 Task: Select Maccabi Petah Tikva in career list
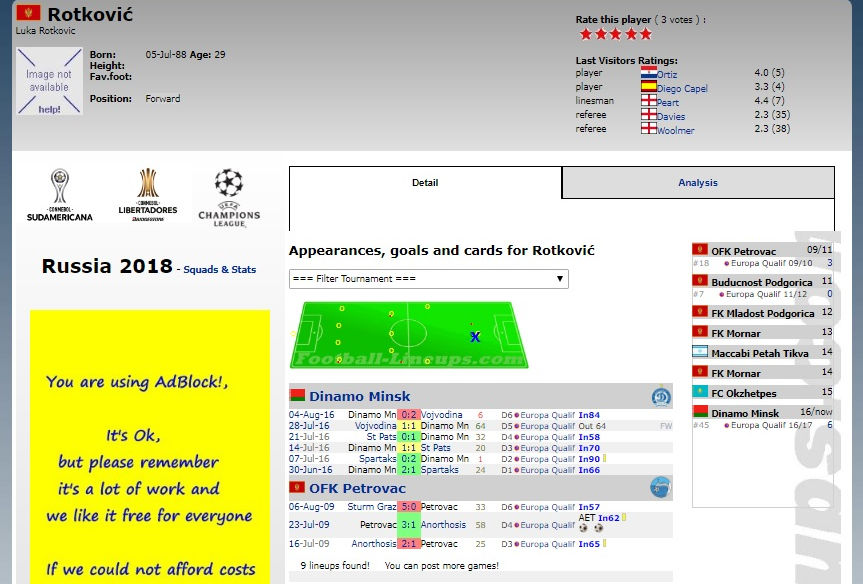tap(760, 353)
